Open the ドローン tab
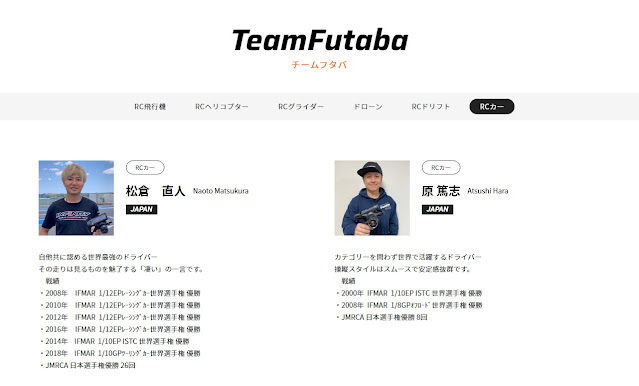Image resolution: width=639 pixels, height=386 pixels. click(368, 107)
